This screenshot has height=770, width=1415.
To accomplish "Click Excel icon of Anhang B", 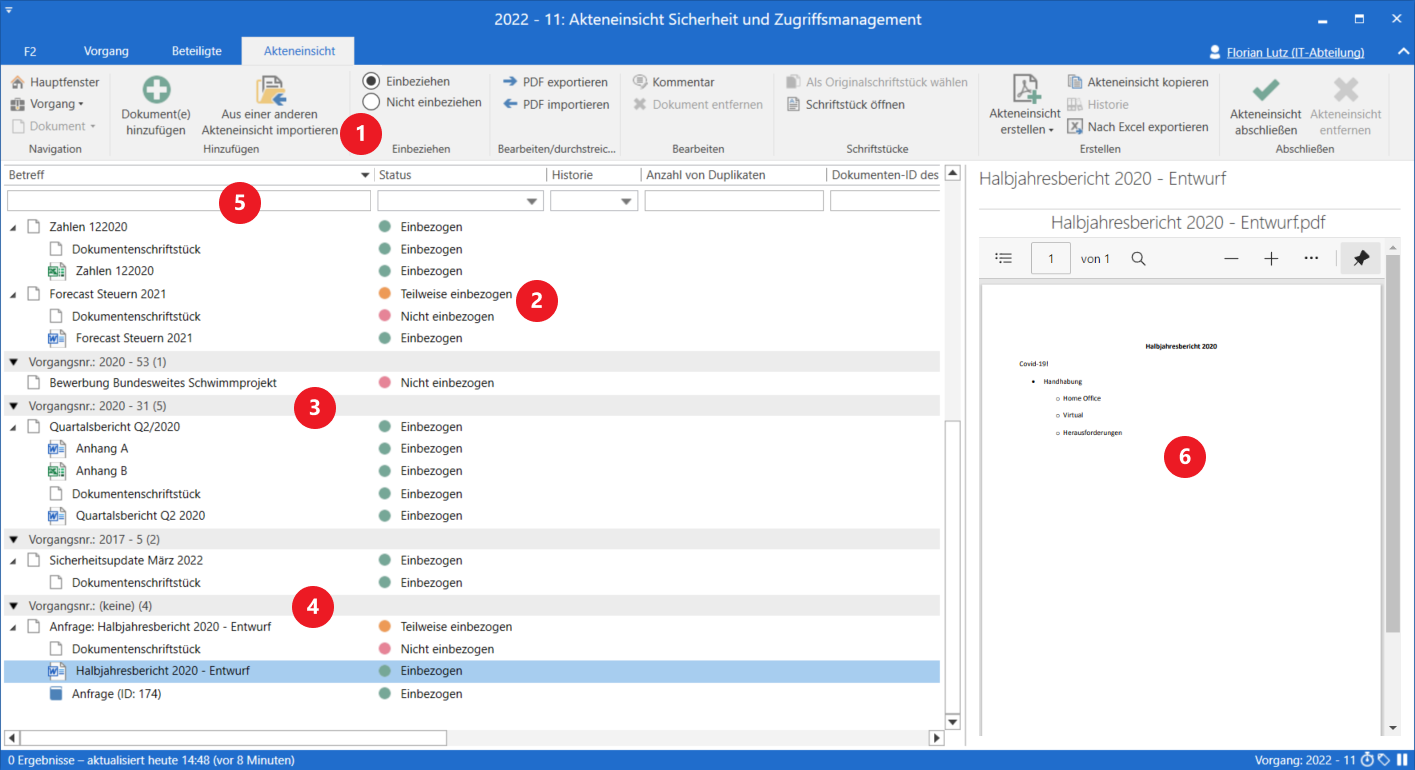I will [x=57, y=471].
